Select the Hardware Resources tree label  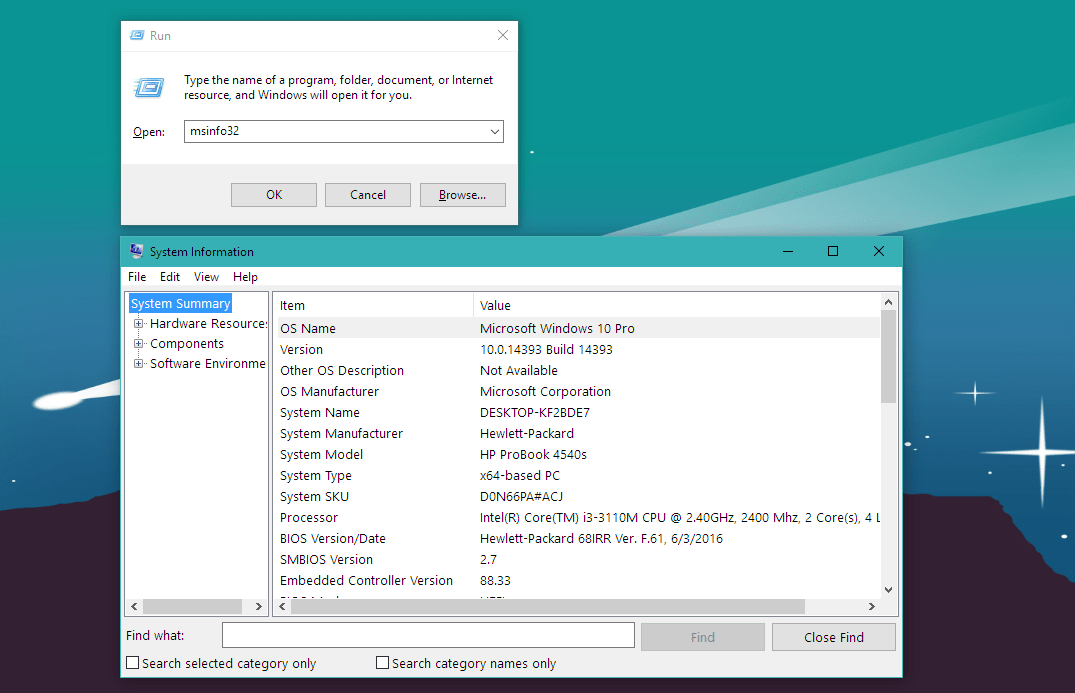point(208,324)
